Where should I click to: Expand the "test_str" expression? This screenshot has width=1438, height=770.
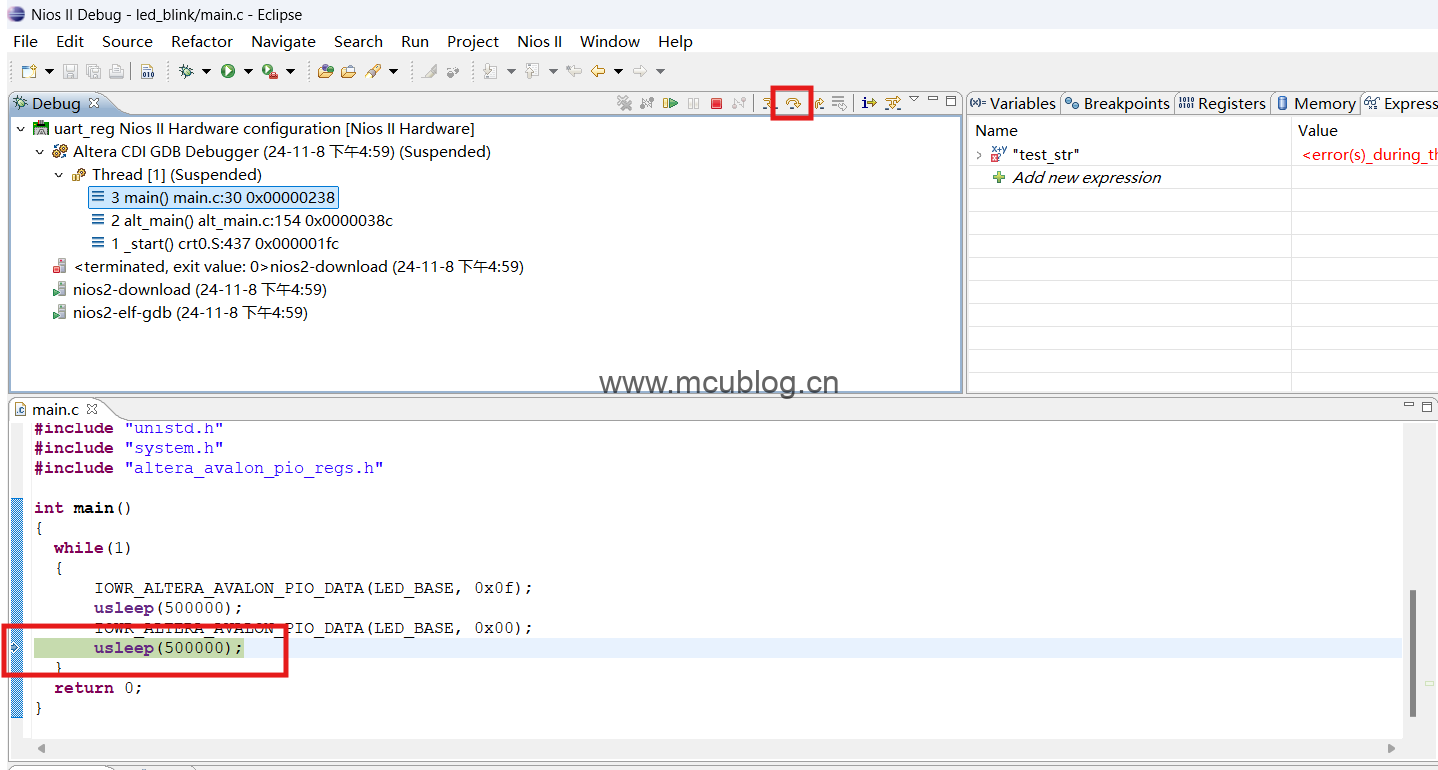point(979,155)
